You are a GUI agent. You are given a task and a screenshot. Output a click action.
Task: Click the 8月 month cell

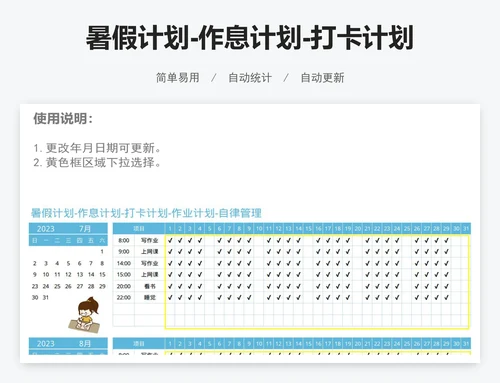[x=85, y=344]
